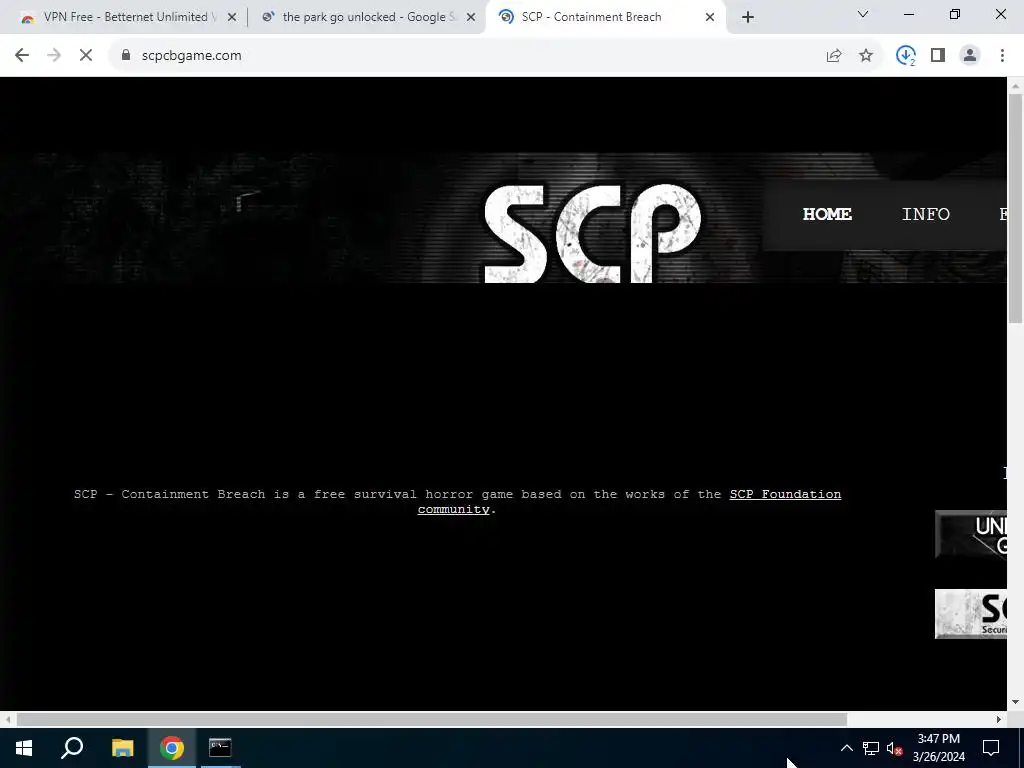This screenshot has width=1024, height=768.
Task: Click scroll-right arrow on horizontal scrollbar
Action: tap(999, 720)
